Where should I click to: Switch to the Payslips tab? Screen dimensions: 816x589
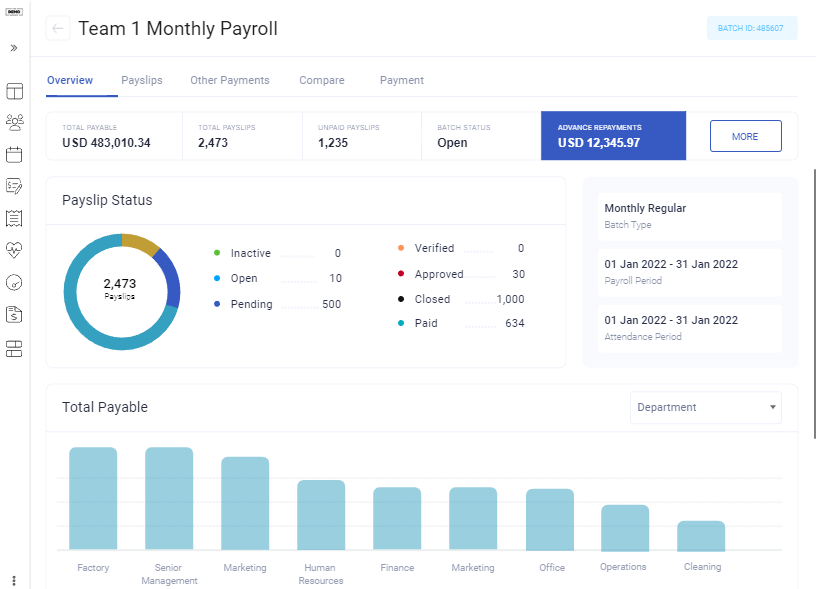point(141,80)
